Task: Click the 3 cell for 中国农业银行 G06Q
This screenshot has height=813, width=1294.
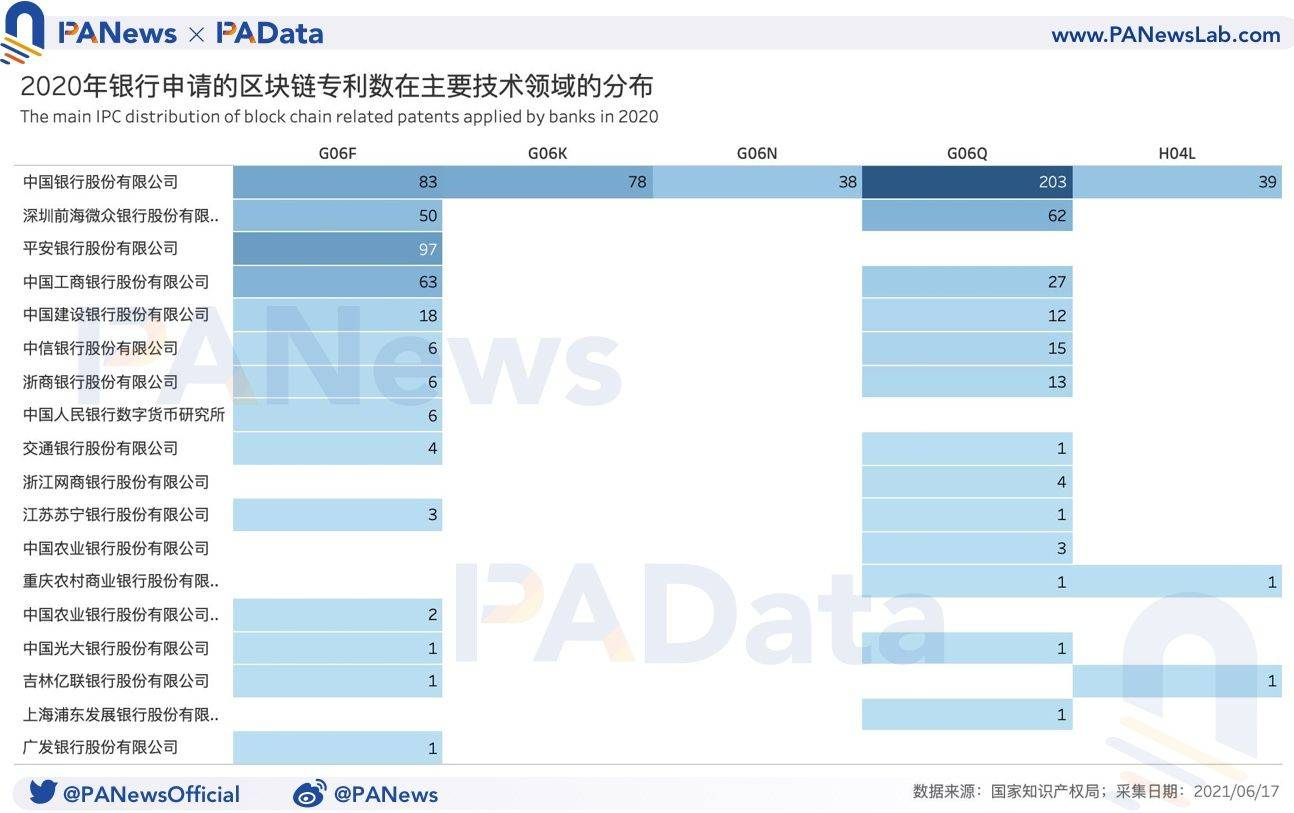Action: (x=967, y=548)
